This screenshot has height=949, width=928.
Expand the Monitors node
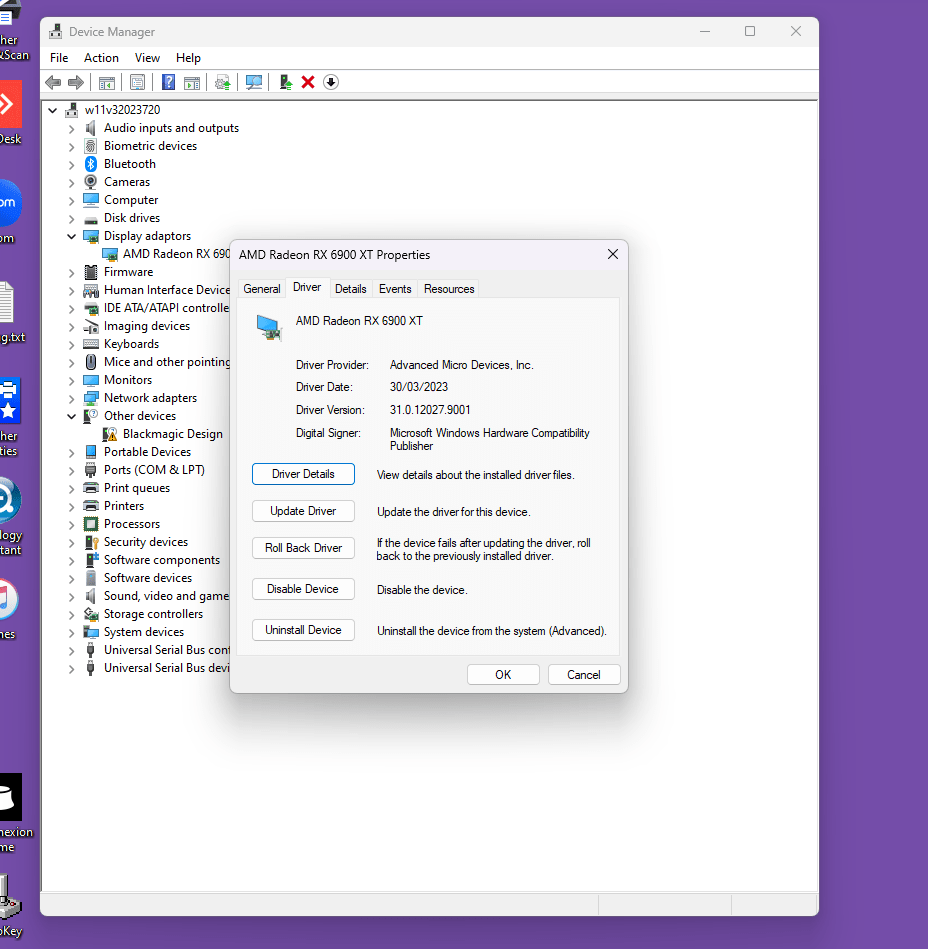(x=71, y=380)
